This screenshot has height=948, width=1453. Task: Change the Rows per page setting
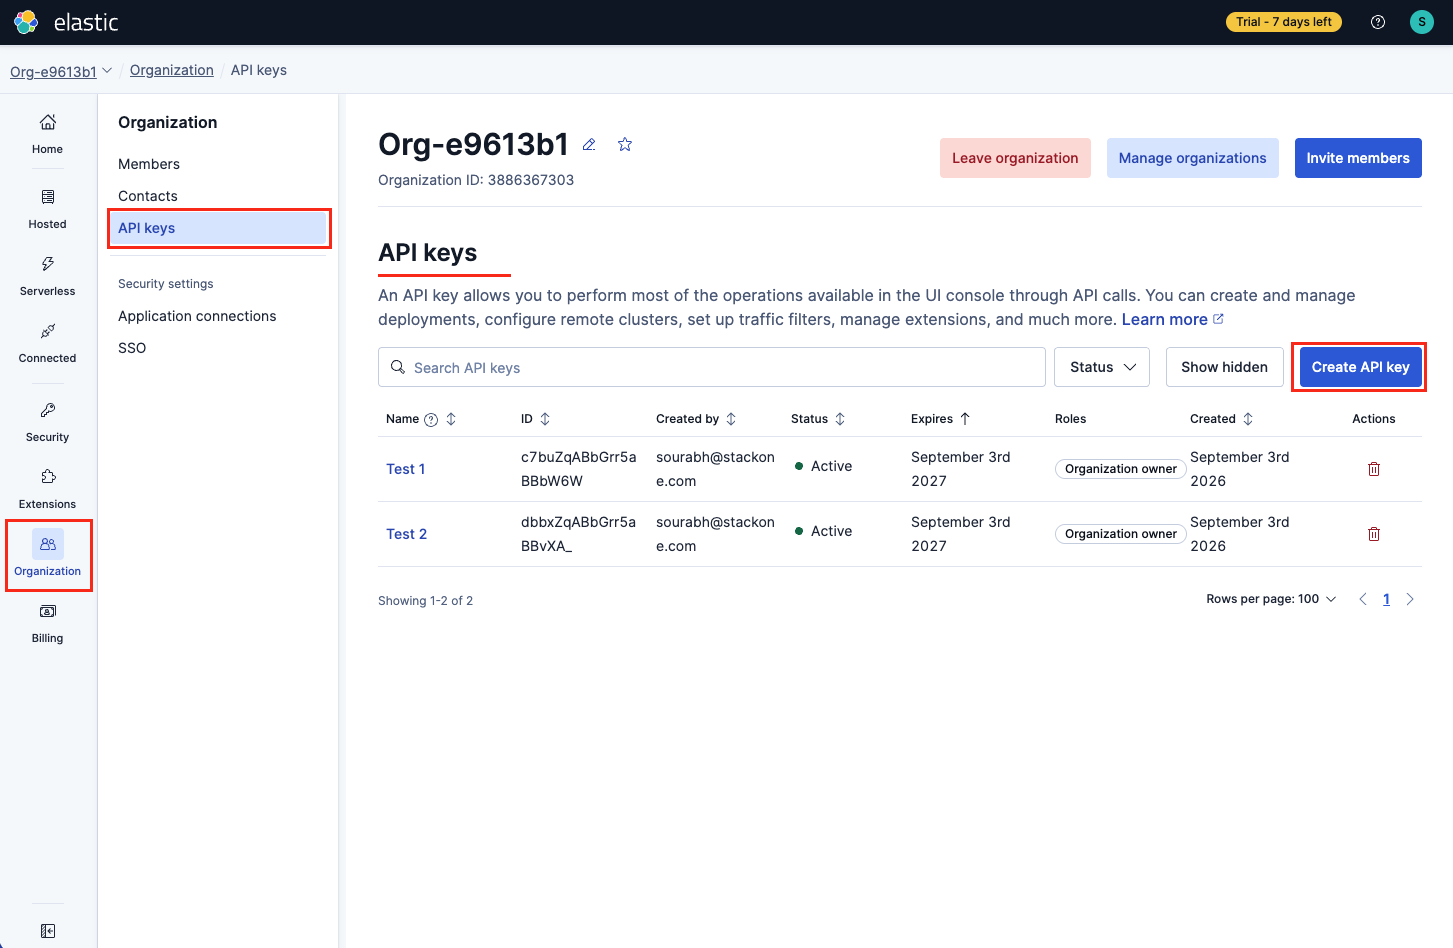point(1271,599)
